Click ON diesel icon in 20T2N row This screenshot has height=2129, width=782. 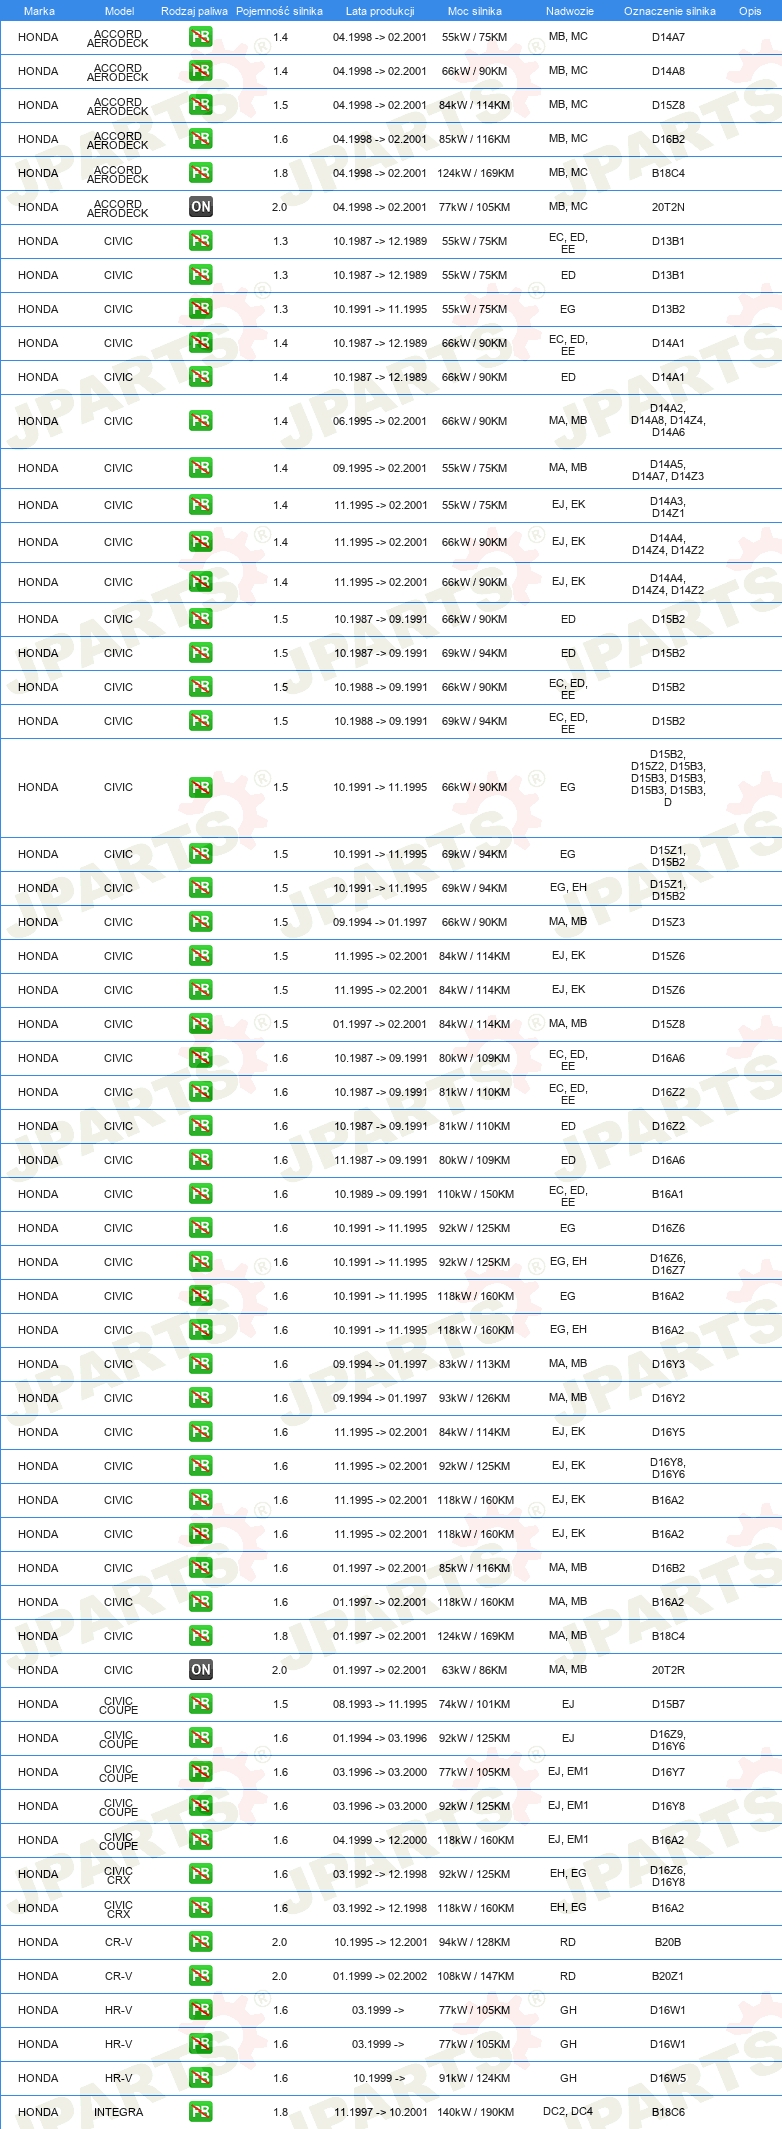200,207
